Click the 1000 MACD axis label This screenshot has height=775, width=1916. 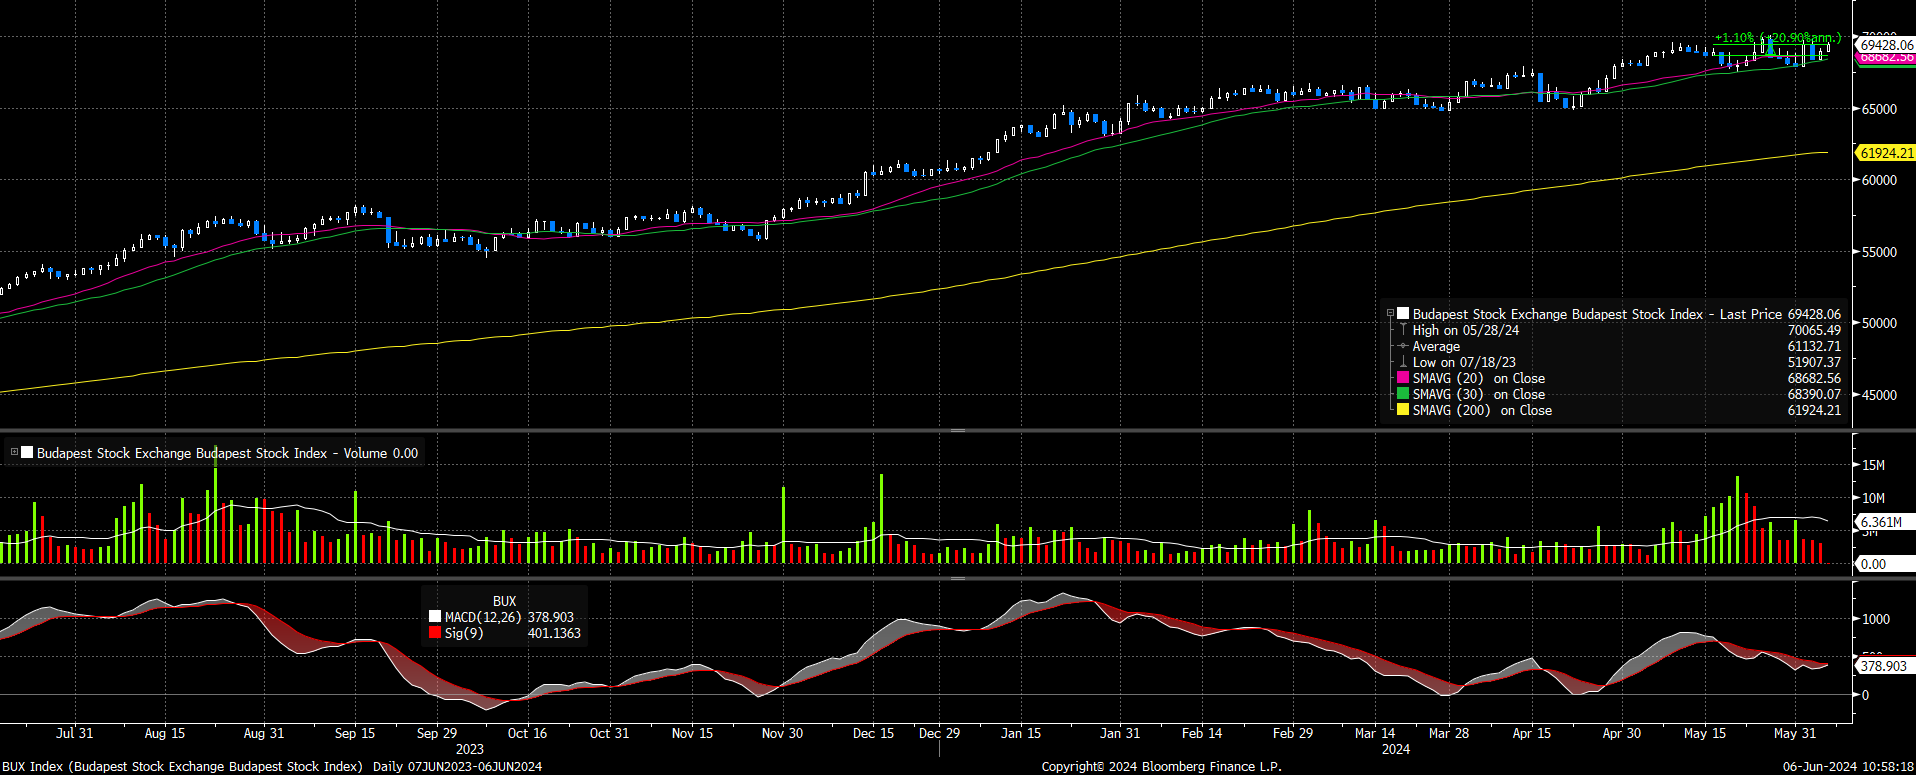click(1876, 619)
